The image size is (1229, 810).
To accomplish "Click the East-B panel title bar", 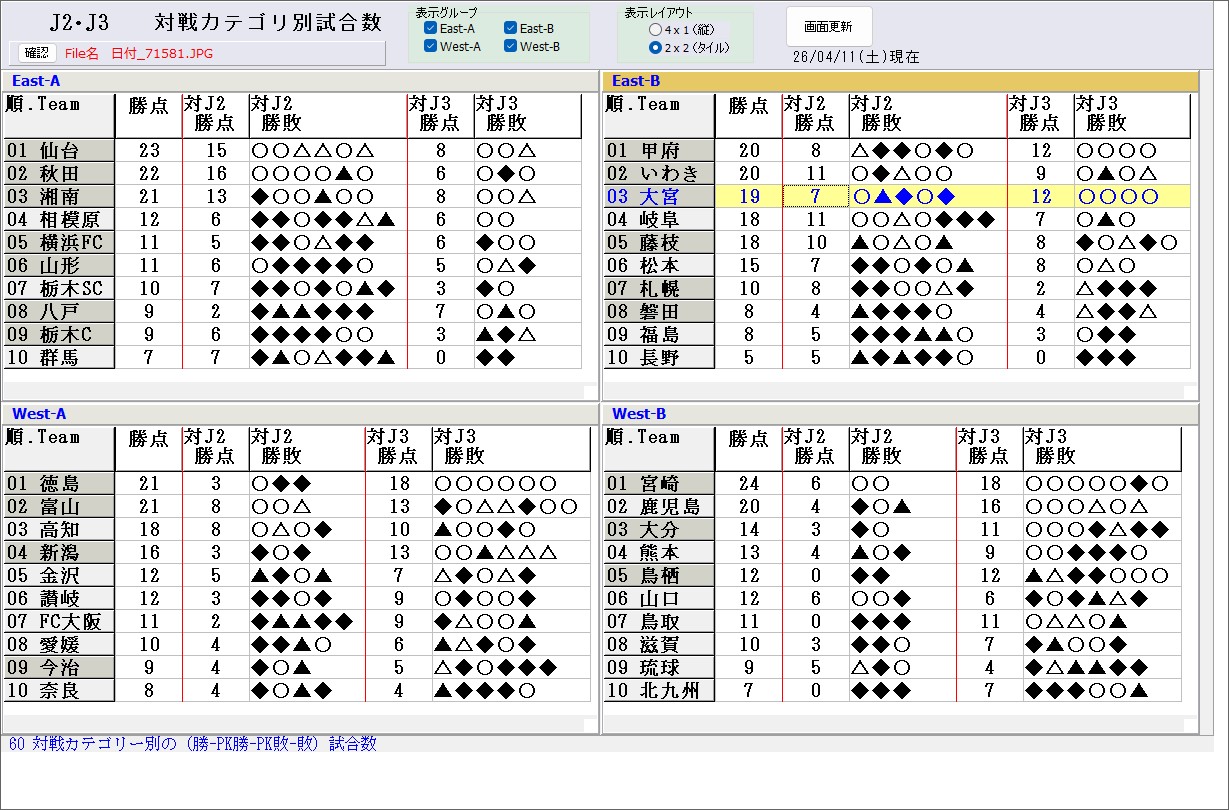I will (x=900, y=81).
